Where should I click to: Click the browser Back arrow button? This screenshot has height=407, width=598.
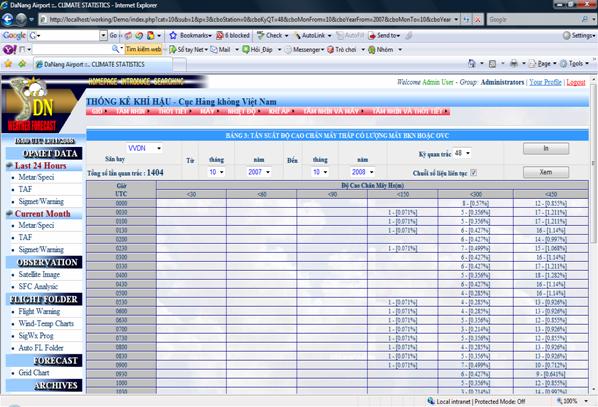tap(8, 19)
